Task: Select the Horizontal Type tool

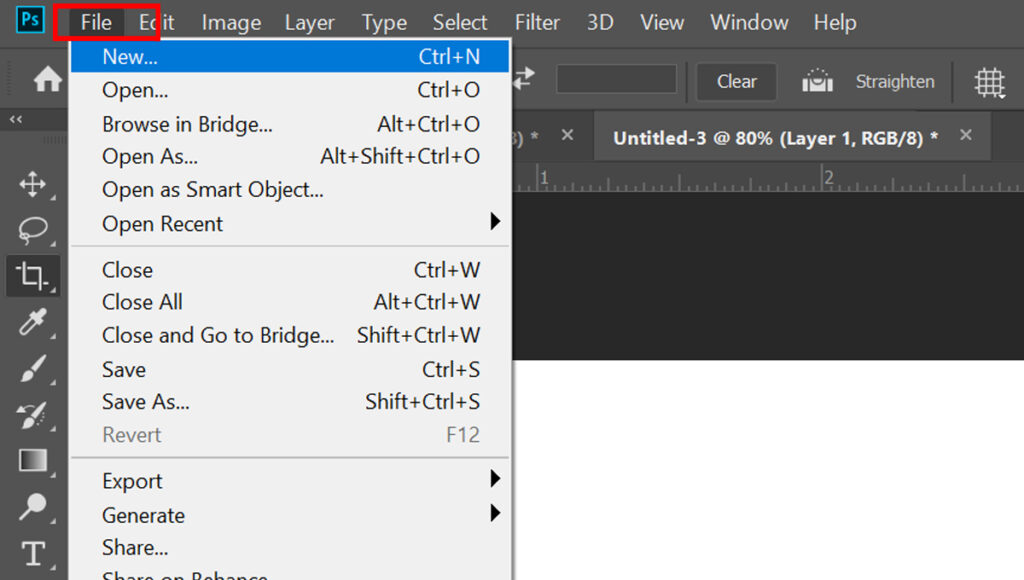Action: tap(33, 553)
